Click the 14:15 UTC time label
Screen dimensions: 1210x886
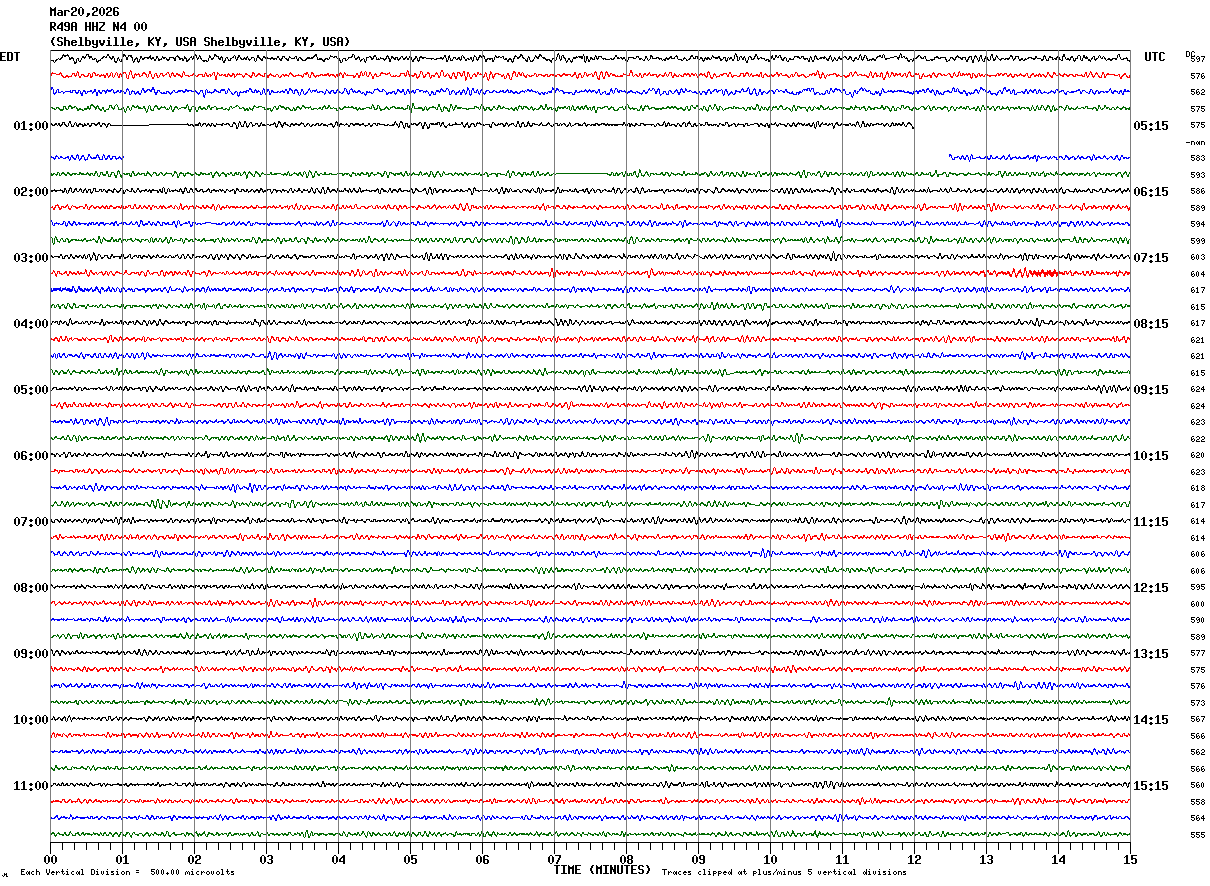(x=1150, y=720)
